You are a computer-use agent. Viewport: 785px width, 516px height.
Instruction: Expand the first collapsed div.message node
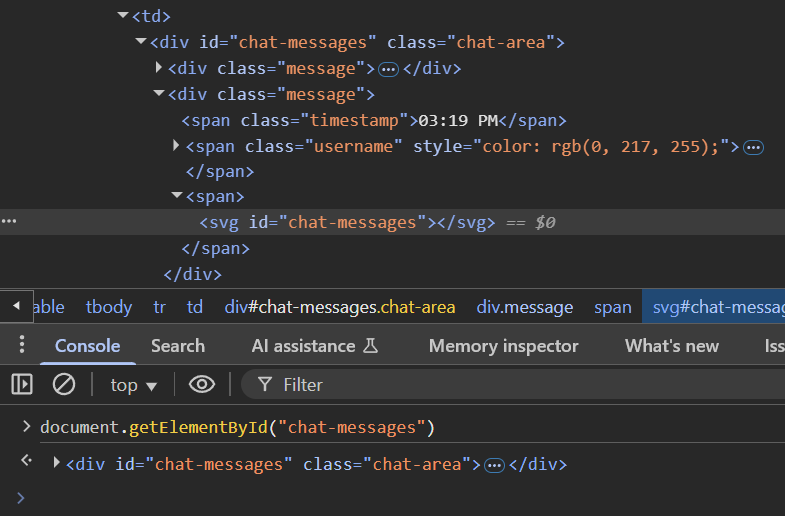pos(158,68)
